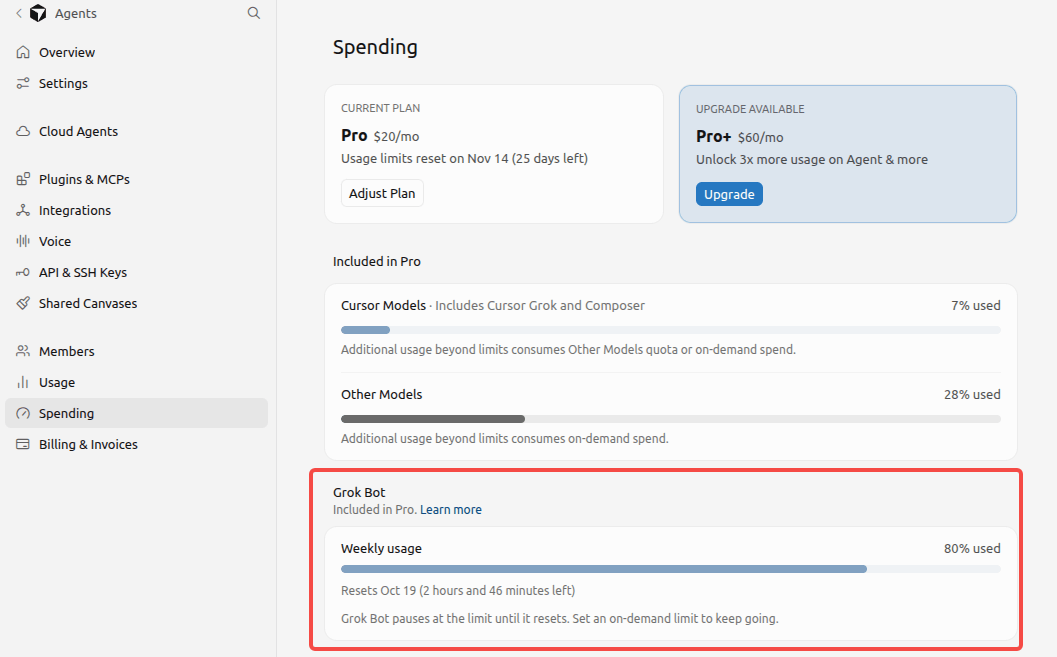Click "Grok Bot pauses at the limit" note

click(x=560, y=619)
